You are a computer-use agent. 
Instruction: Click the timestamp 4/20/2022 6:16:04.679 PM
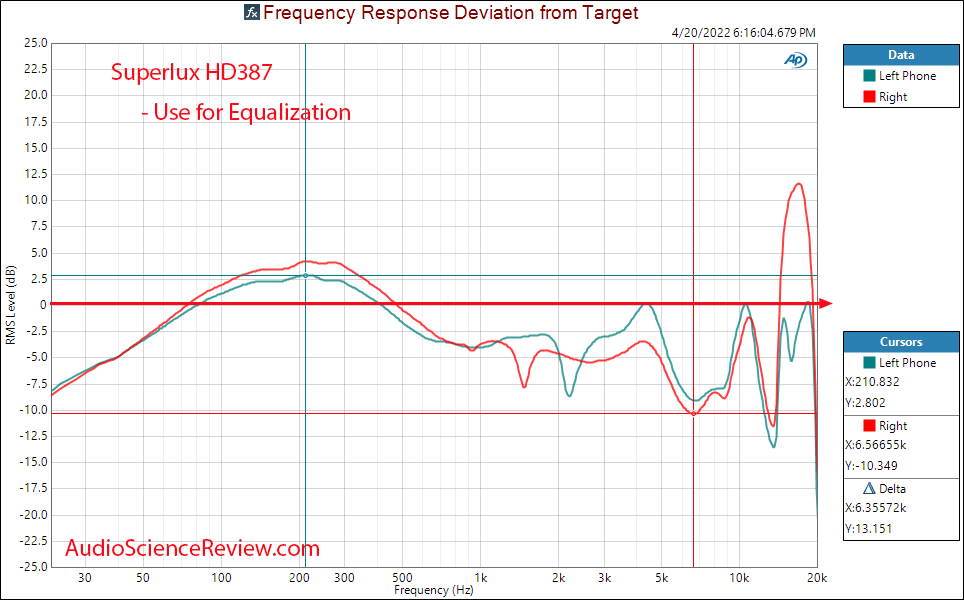coord(744,33)
